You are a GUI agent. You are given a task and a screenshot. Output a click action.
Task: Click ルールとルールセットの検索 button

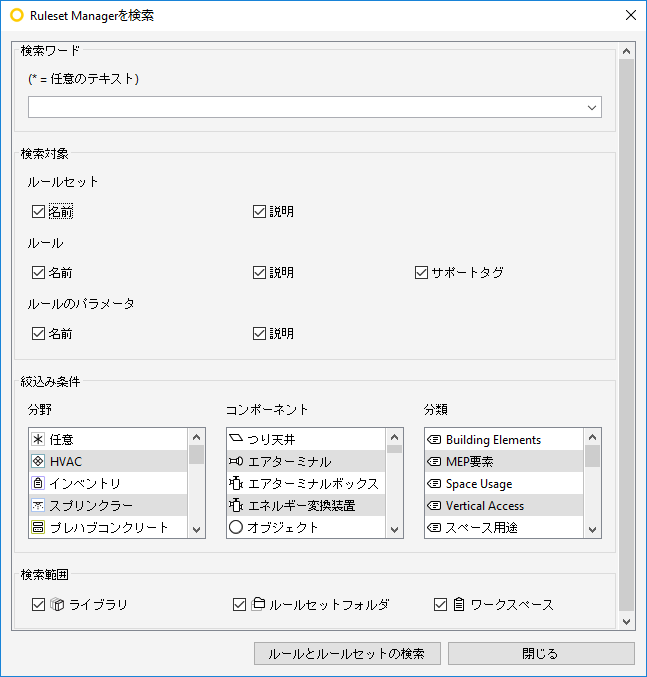tap(347, 654)
